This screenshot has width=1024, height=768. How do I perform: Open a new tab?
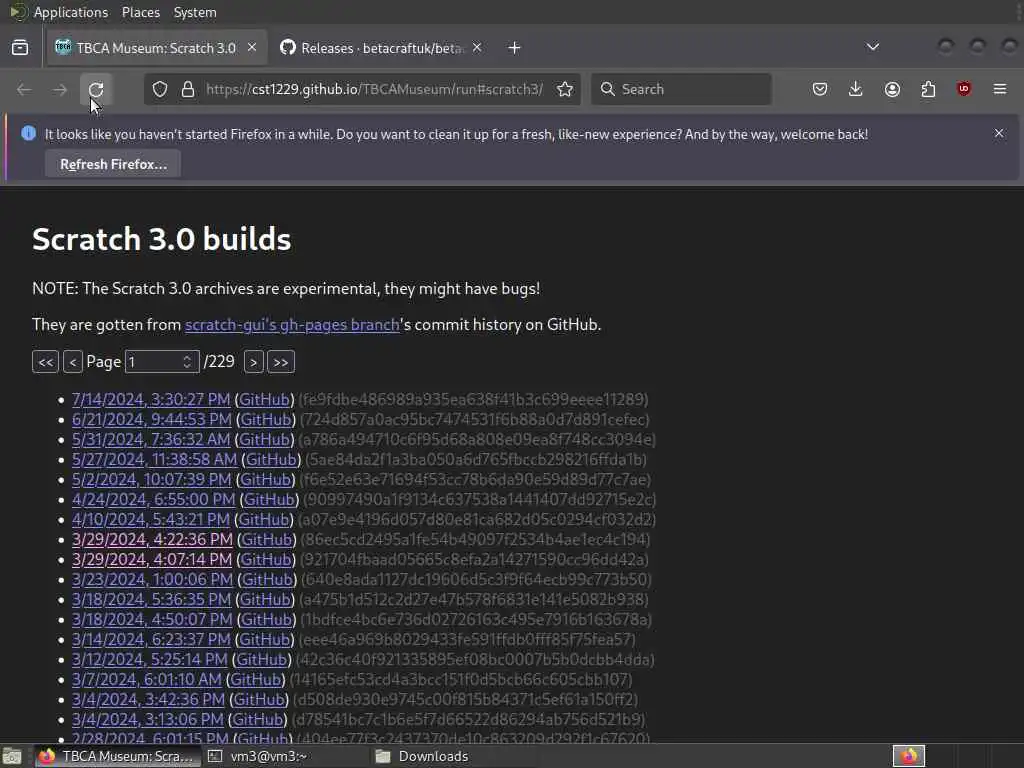[515, 48]
